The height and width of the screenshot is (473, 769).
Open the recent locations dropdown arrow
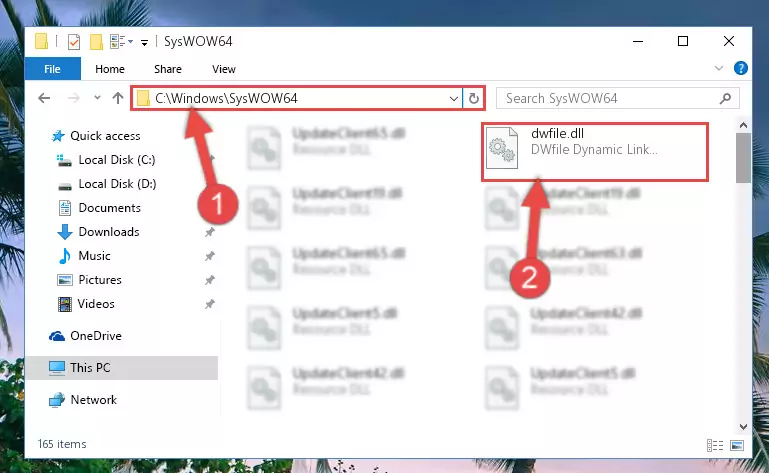click(97, 98)
